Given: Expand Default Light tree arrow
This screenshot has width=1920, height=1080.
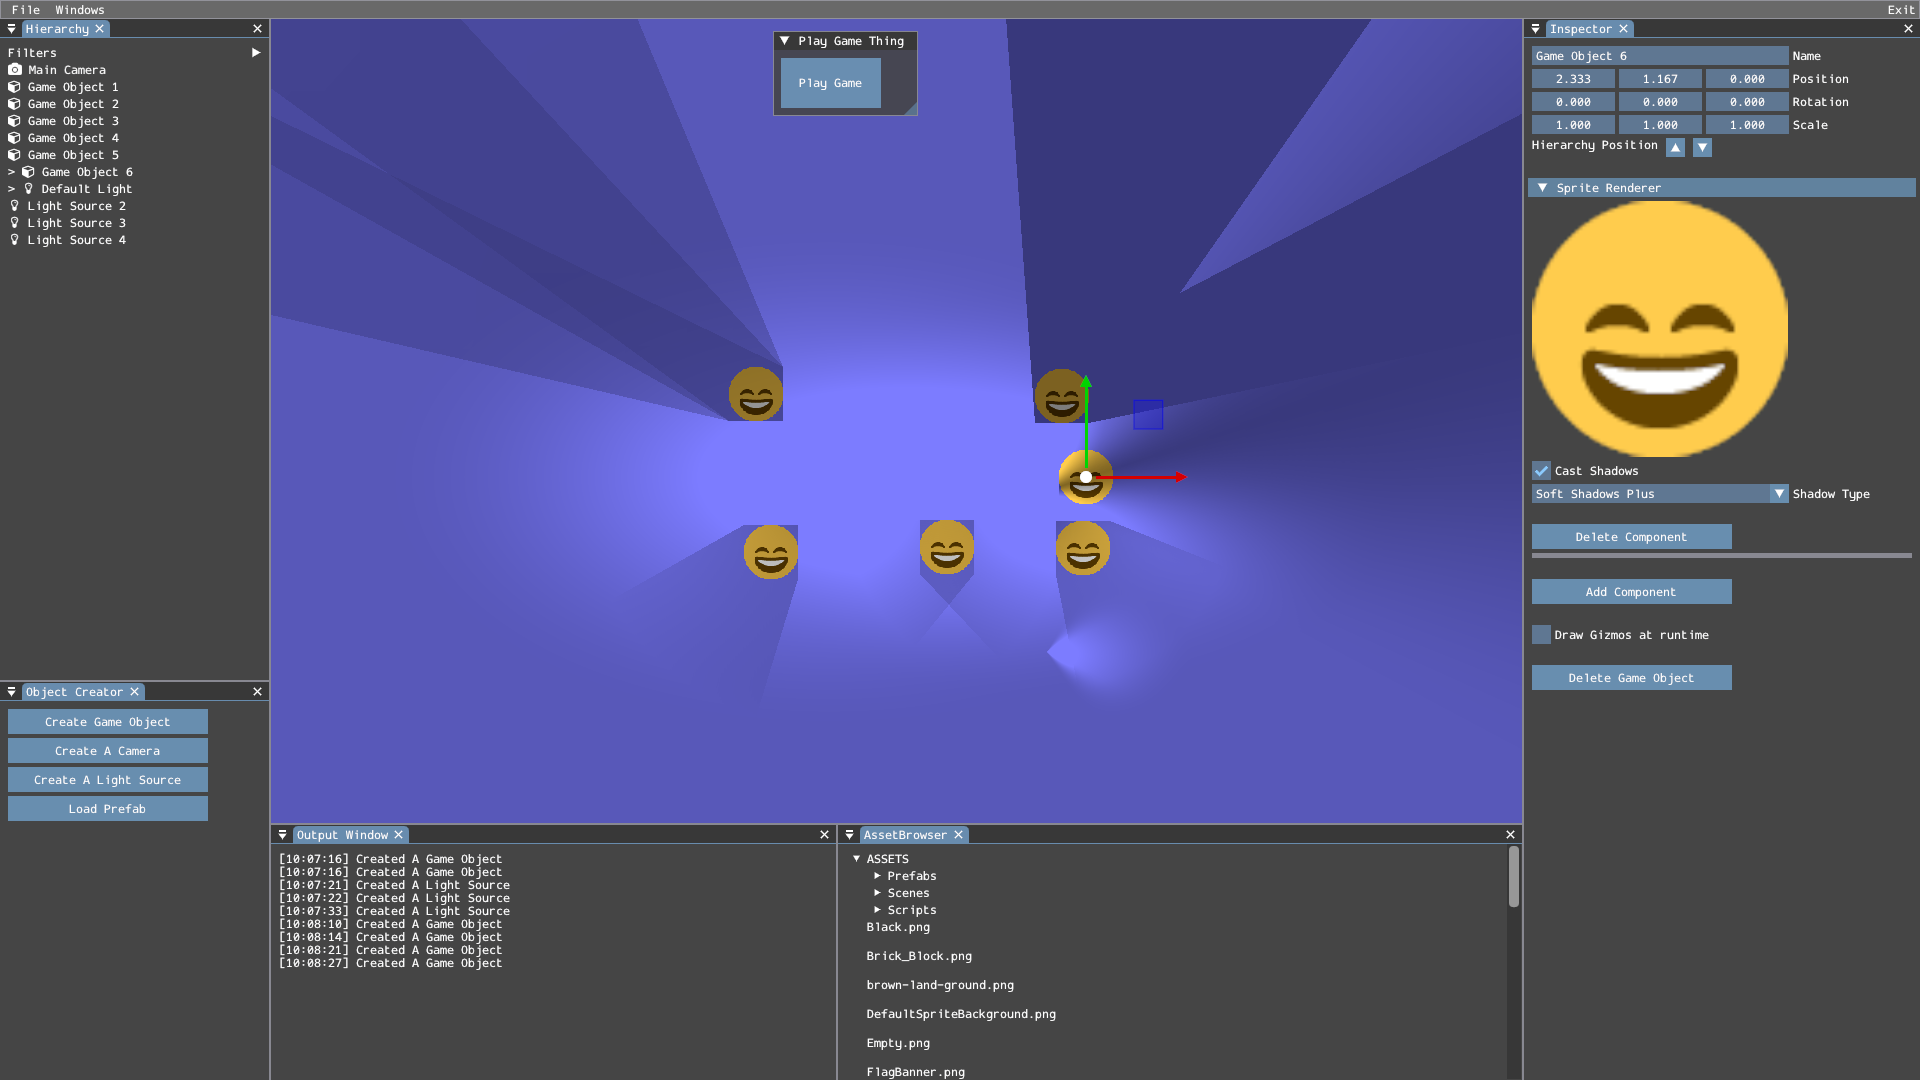Looking at the screenshot, I should [11, 189].
